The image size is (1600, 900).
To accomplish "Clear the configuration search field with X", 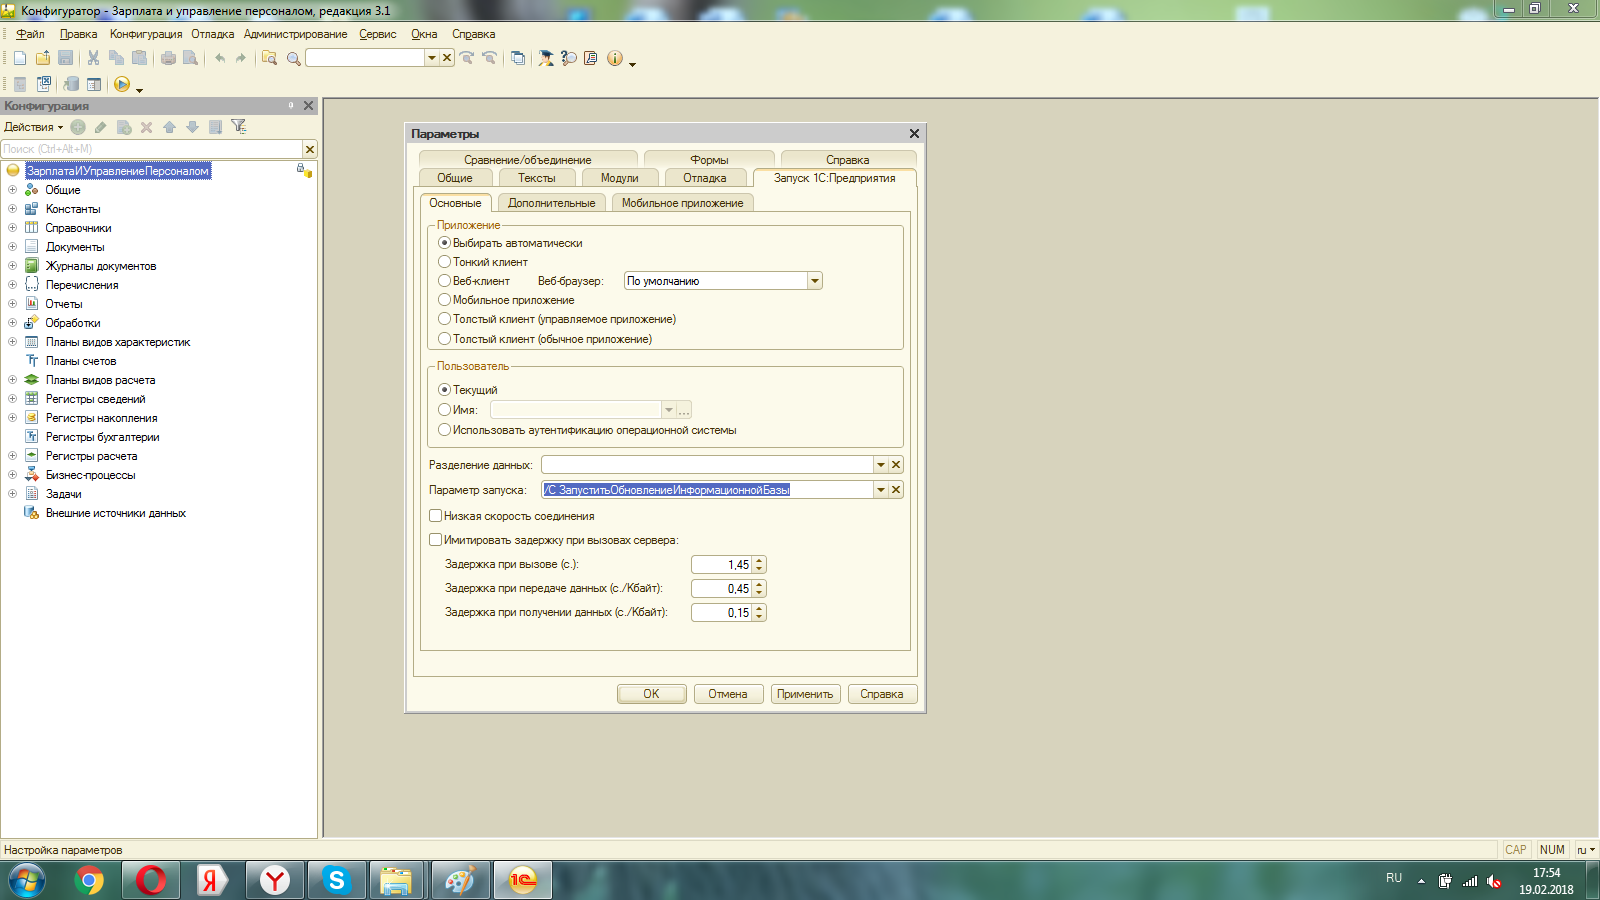I will tap(310, 149).
